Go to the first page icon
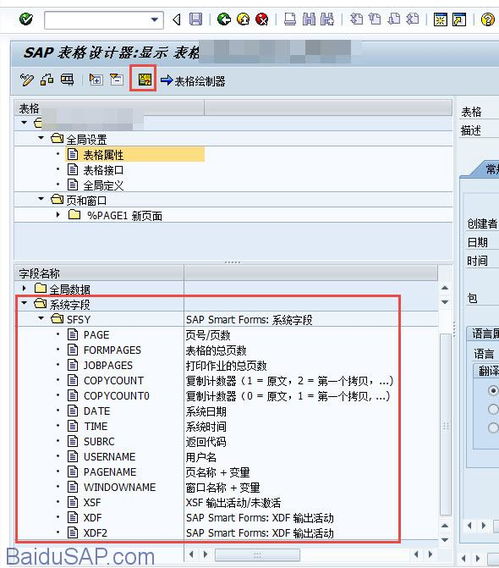 356,19
